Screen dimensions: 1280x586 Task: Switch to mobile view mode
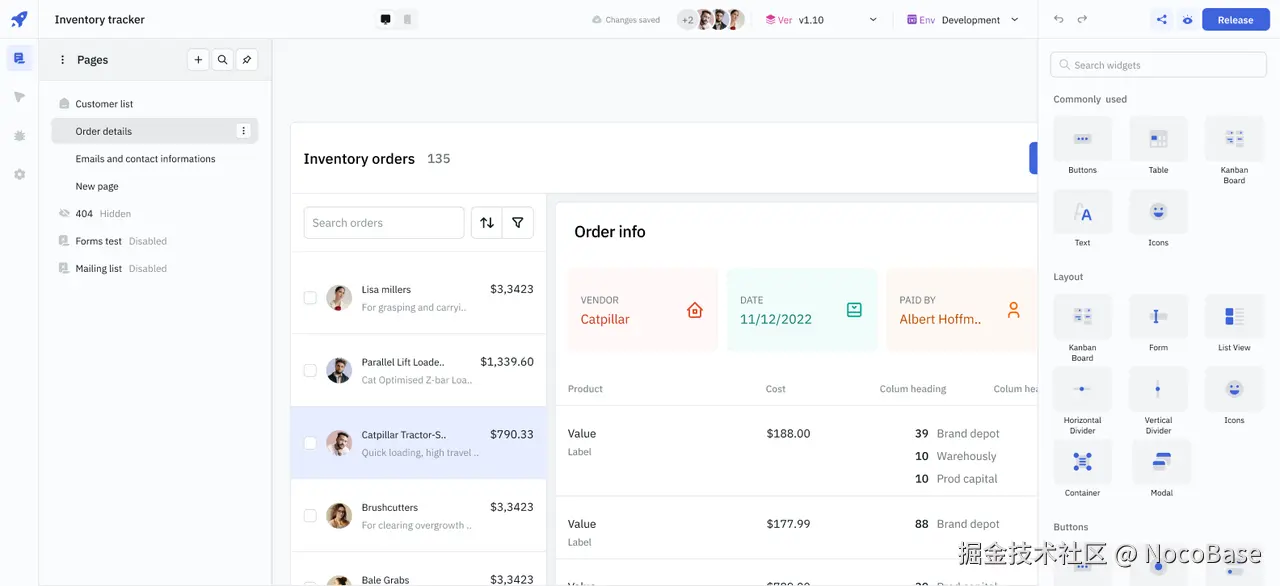tap(407, 19)
